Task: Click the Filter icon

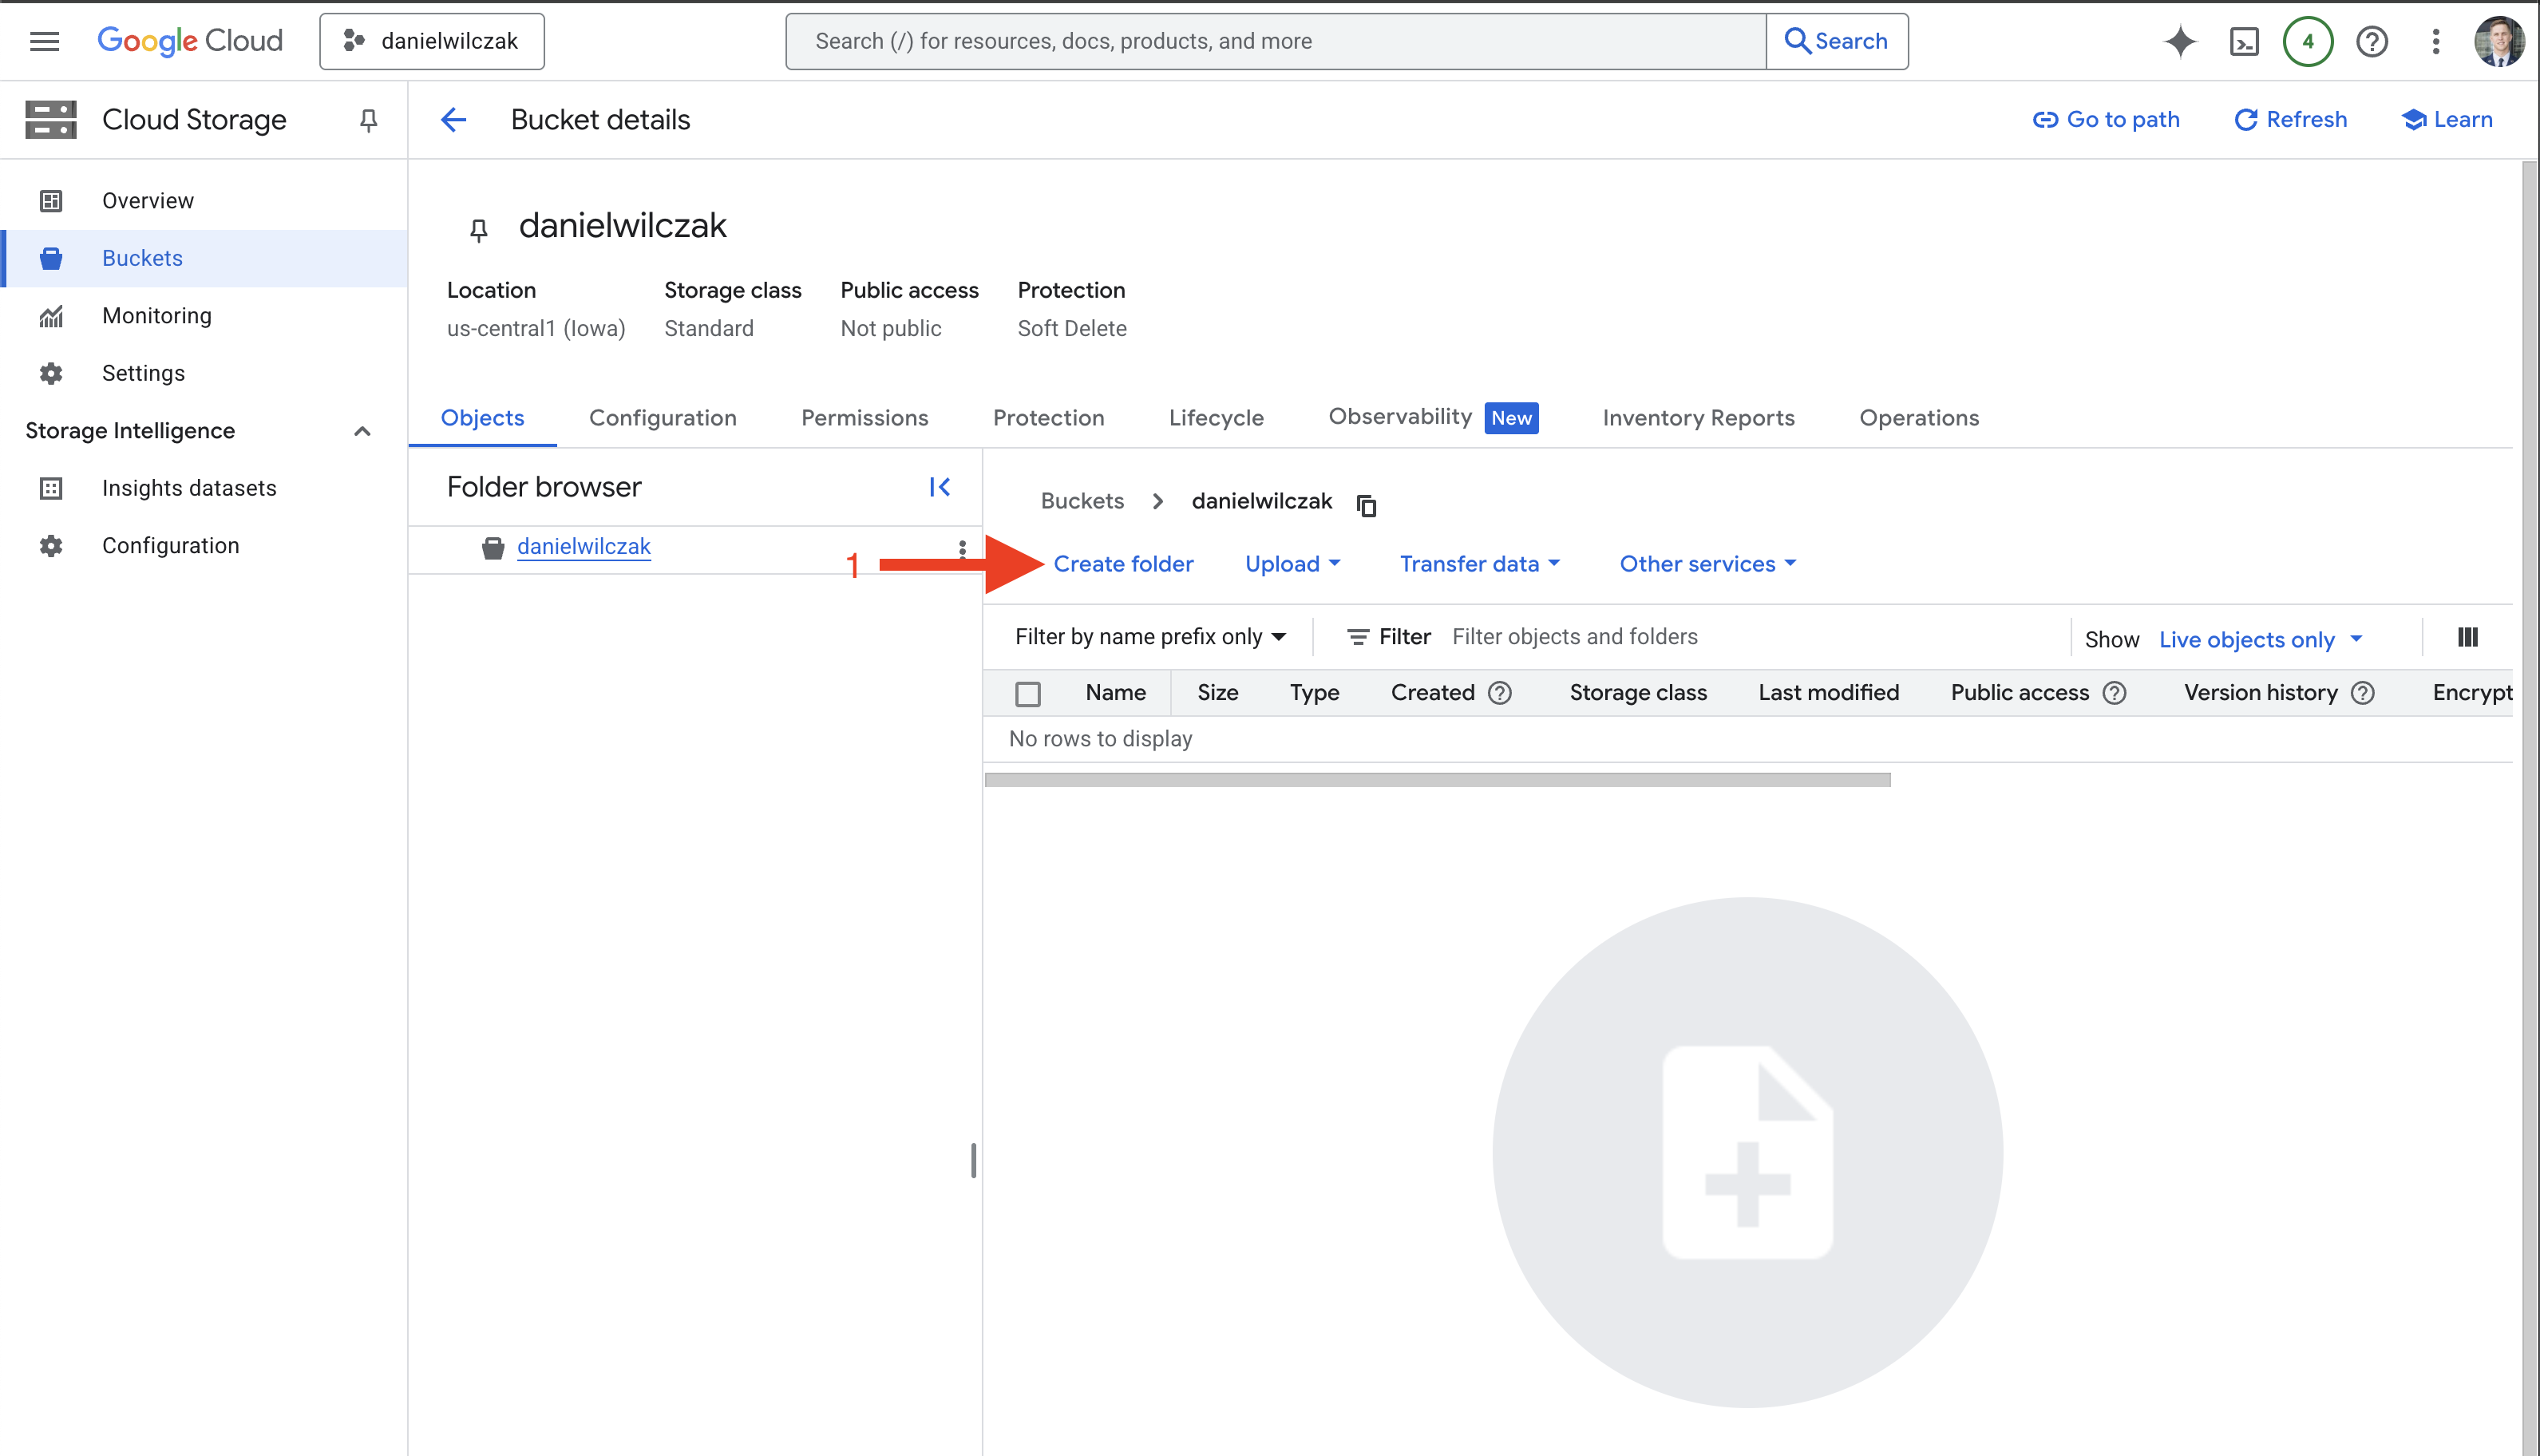Action: pyautogui.click(x=1358, y=637)
